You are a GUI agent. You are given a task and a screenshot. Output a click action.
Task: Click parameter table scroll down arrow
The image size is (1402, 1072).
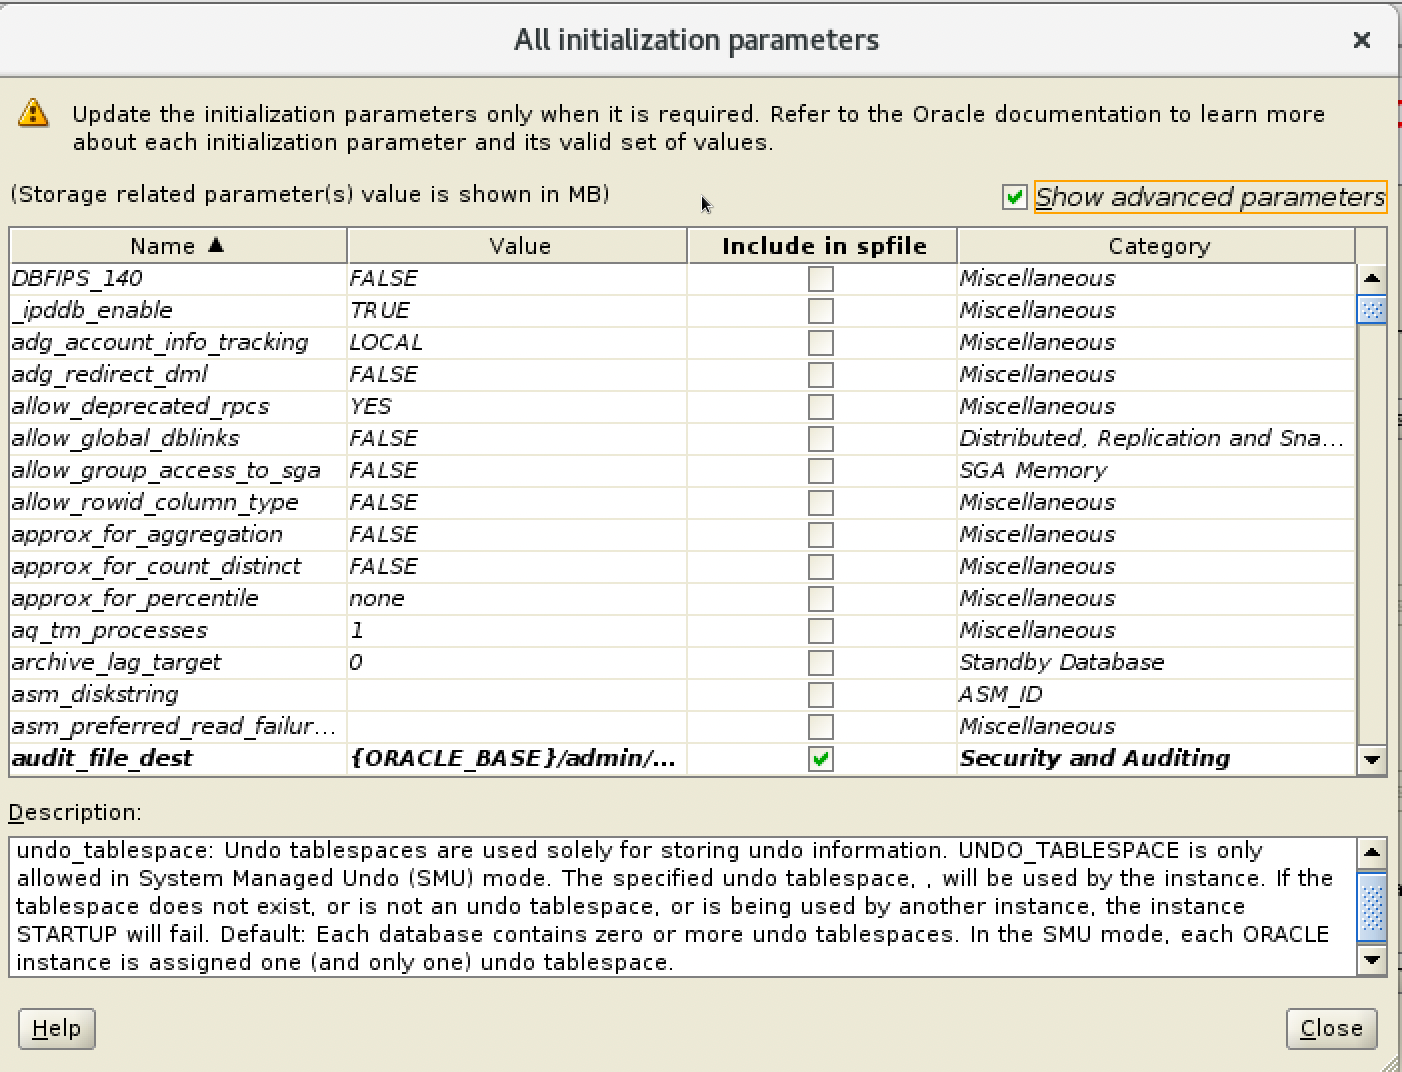1372,760
